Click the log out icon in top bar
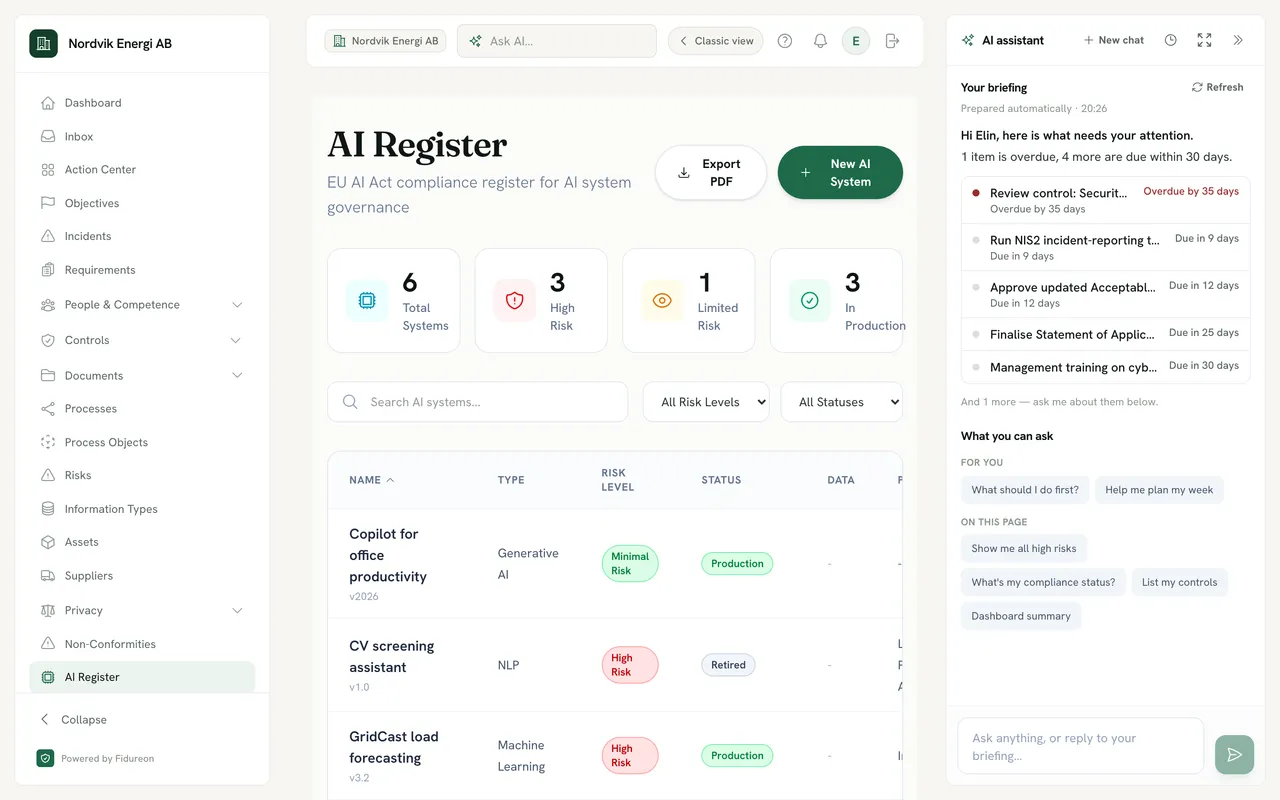The width and height of the screenshot is (1280, 800). point(893,41)
